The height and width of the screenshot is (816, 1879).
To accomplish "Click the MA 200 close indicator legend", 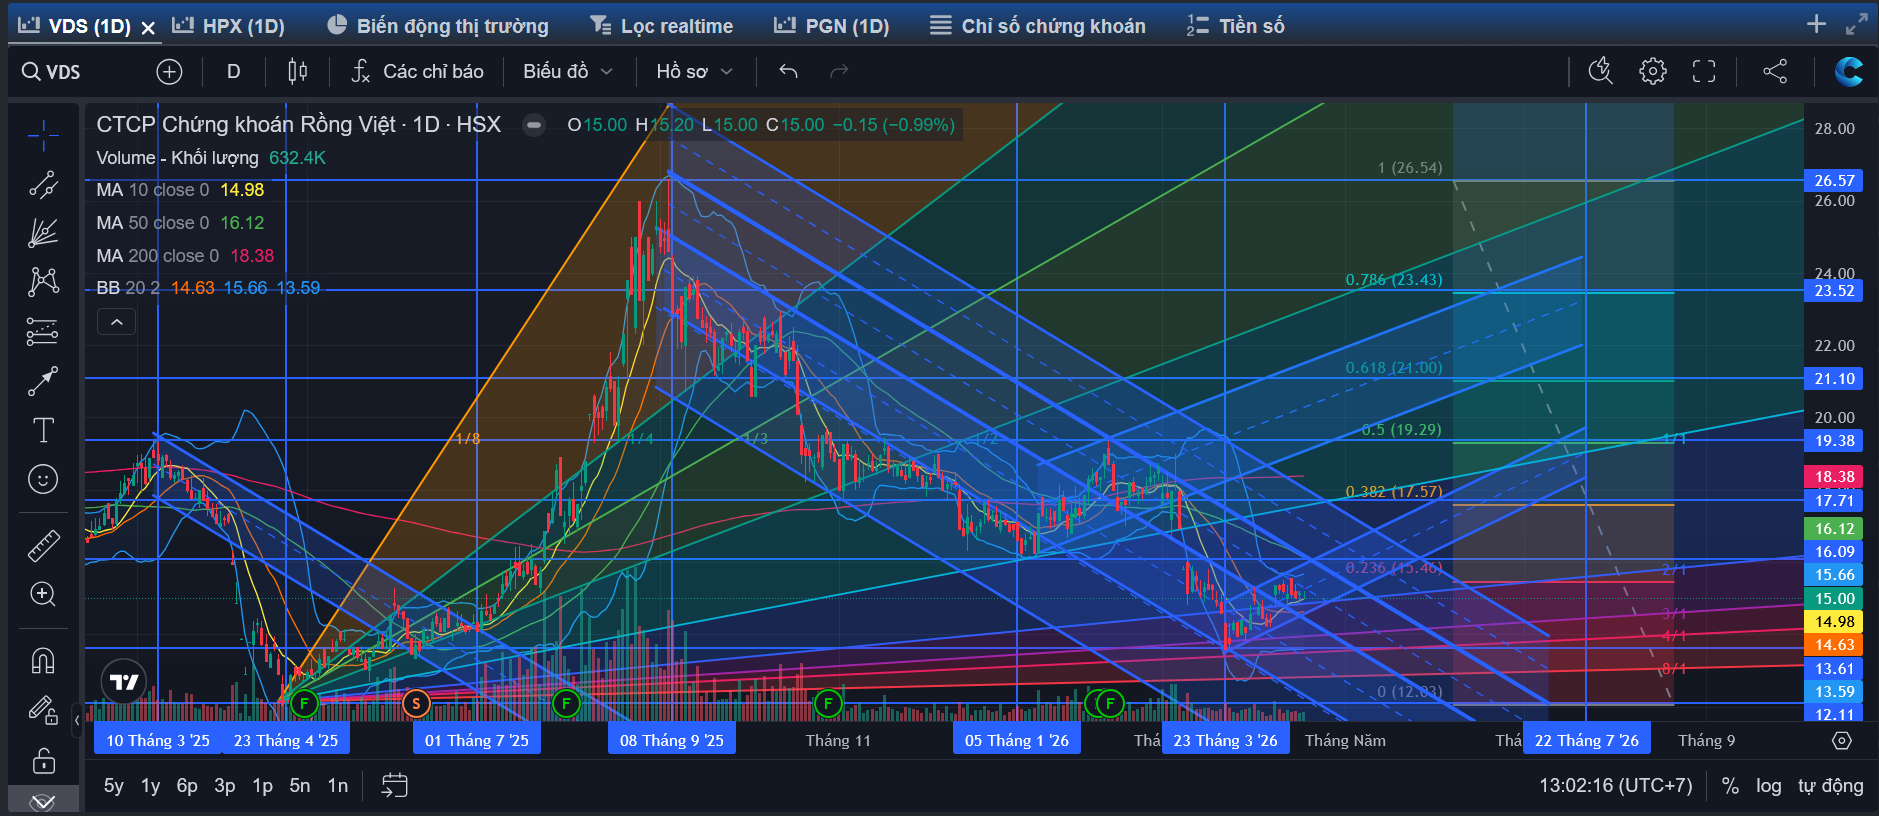I will [185, 256].
